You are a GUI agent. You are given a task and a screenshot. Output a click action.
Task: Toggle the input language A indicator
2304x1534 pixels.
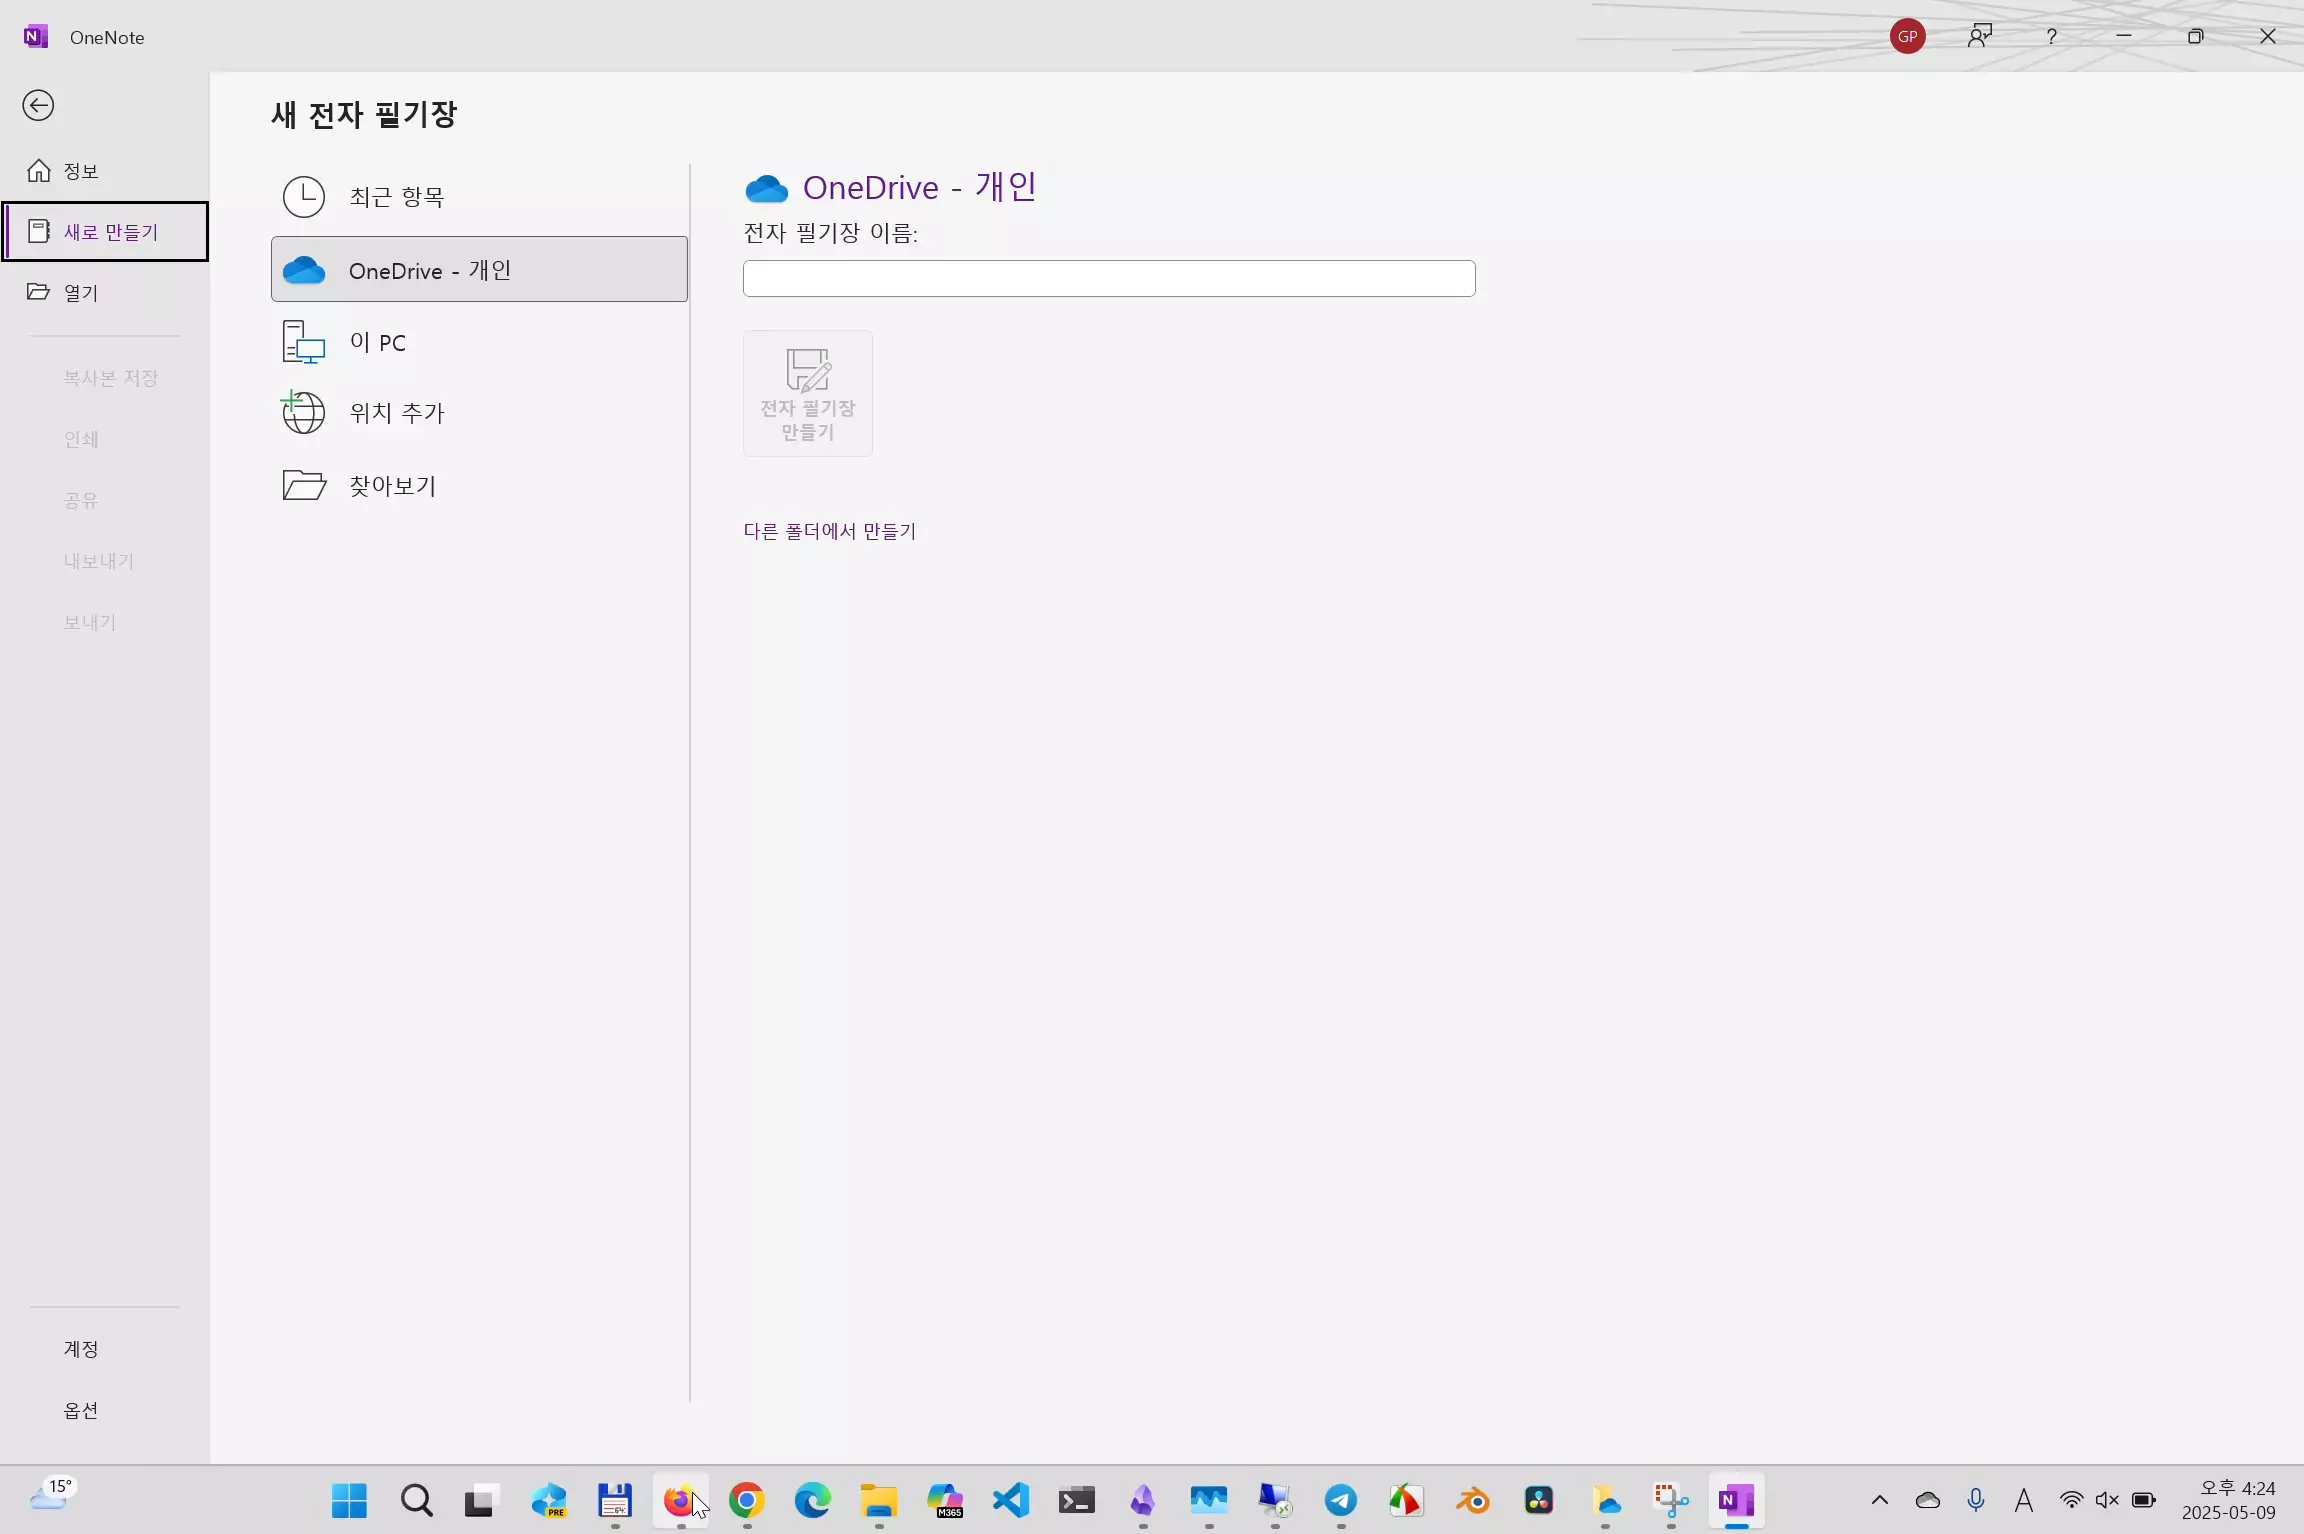point(2024,1500)
